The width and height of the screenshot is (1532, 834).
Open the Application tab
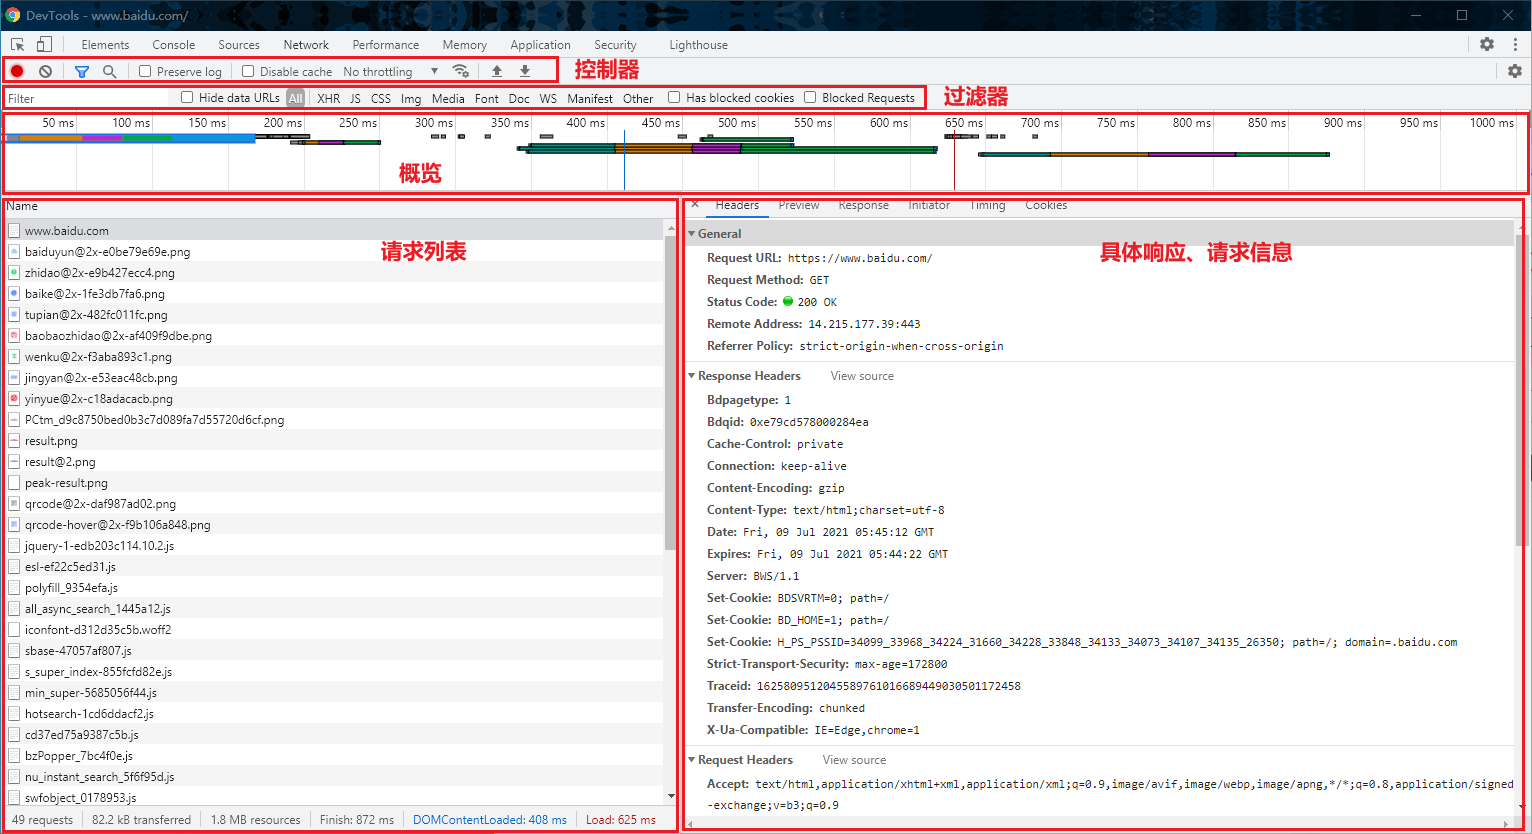tap(540, 45)
